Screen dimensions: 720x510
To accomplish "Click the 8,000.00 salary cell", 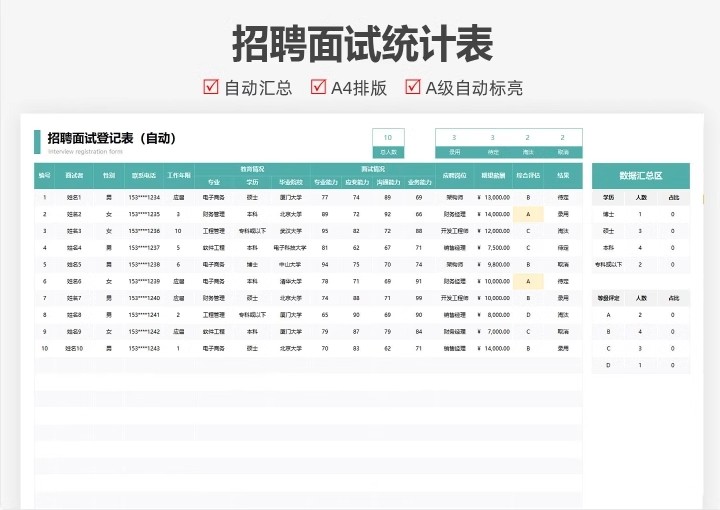I will pyautogui.click(x=494, y=315).
